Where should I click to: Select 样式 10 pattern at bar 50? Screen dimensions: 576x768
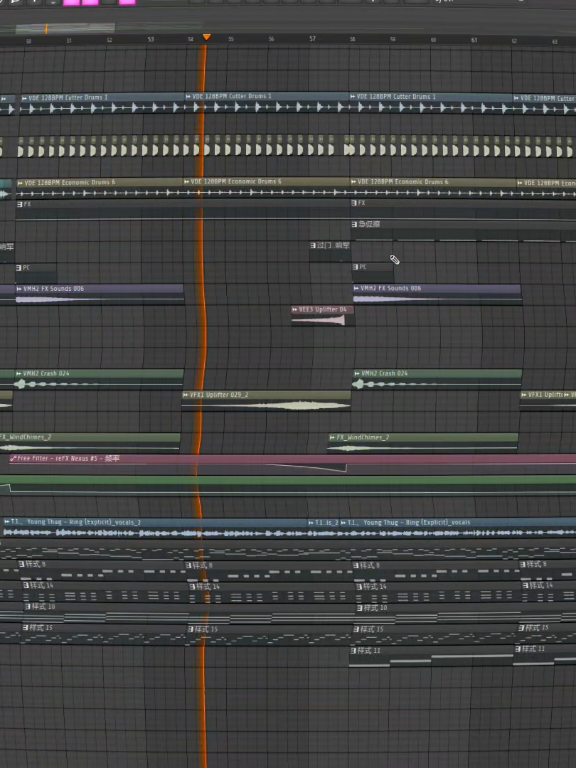point(189,613)
